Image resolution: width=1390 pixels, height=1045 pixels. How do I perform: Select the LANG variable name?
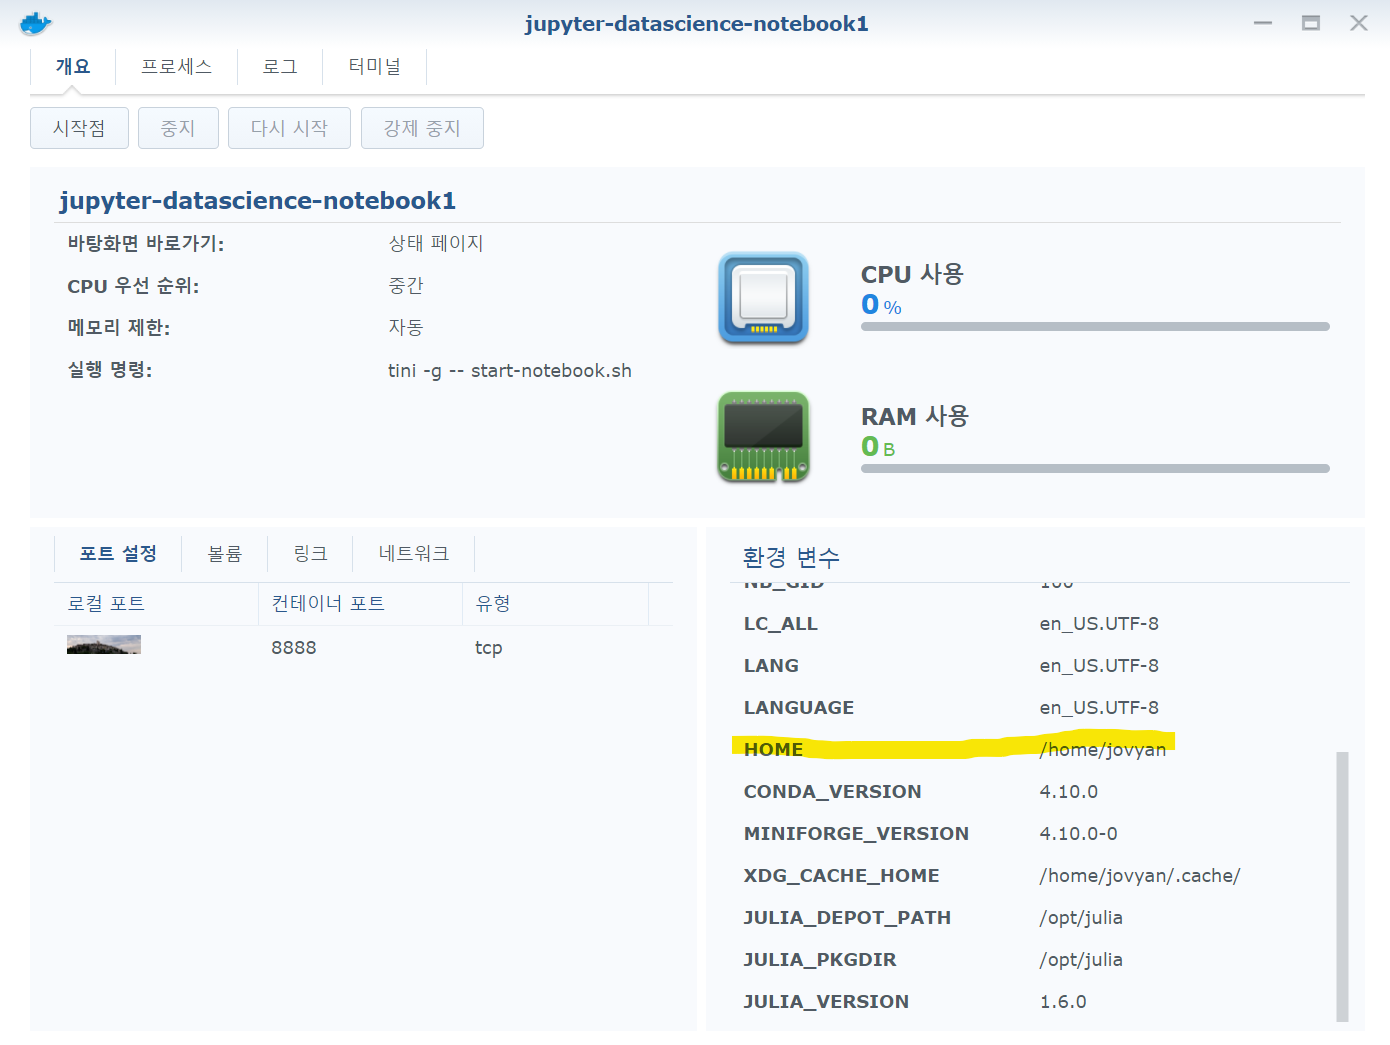click(771, 665)
